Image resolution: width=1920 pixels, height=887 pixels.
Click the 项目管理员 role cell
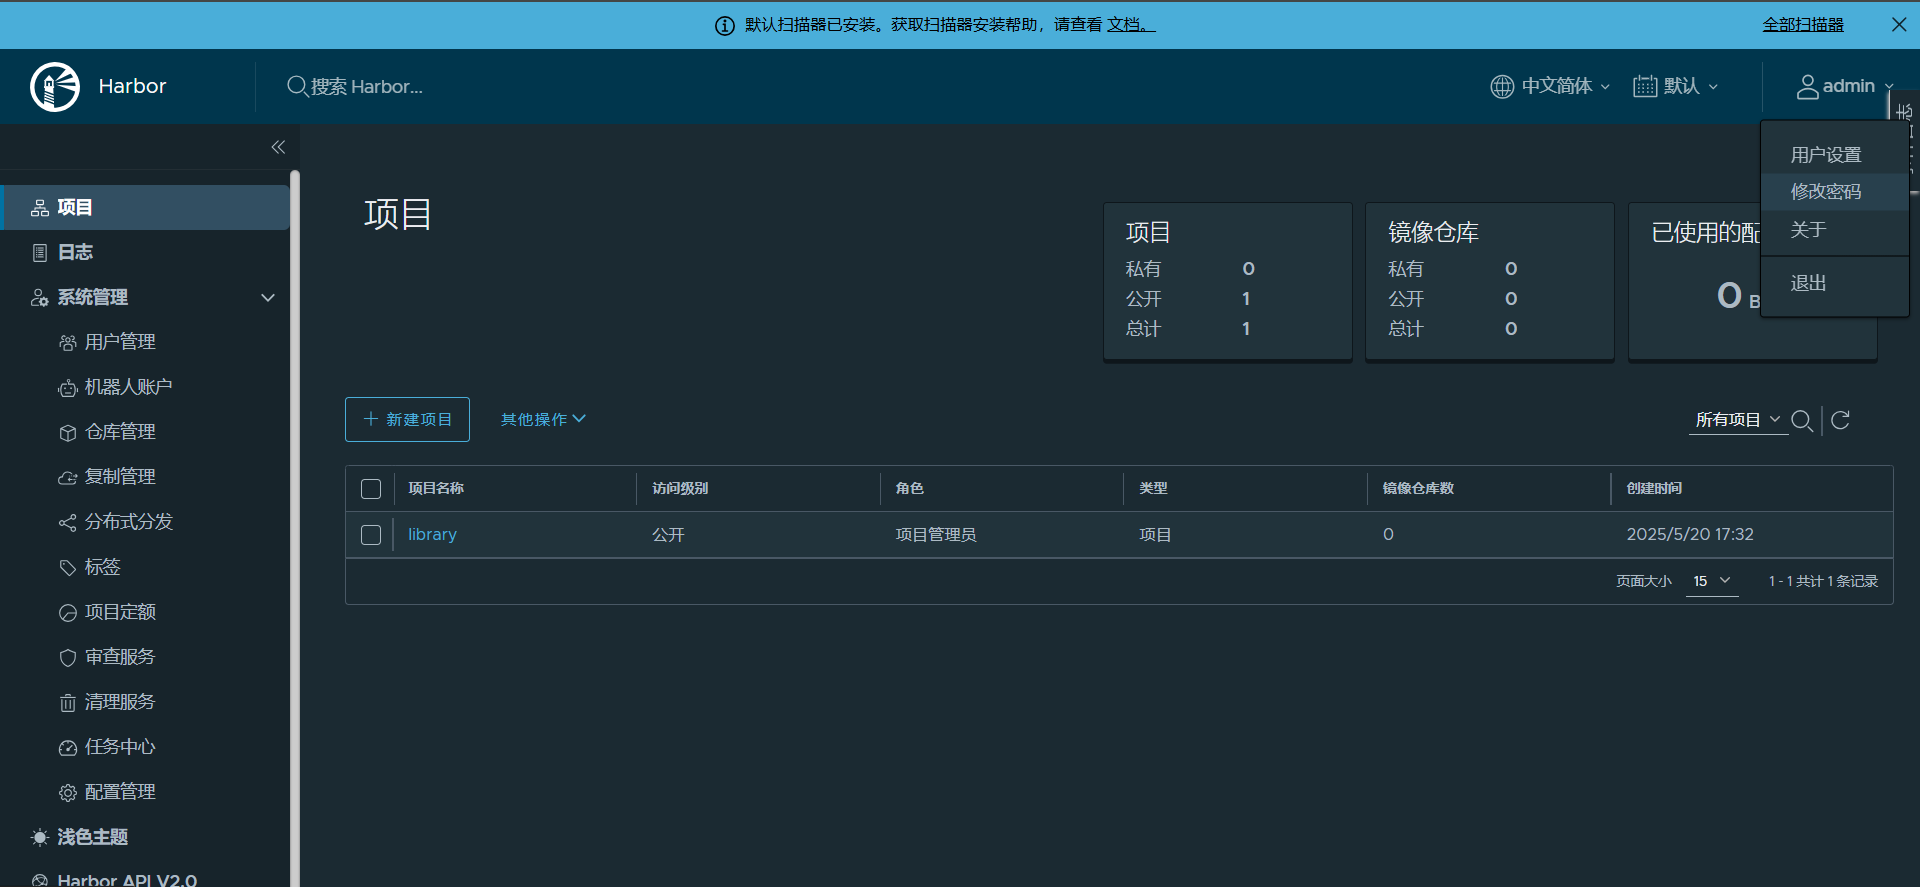click(936, 535)
